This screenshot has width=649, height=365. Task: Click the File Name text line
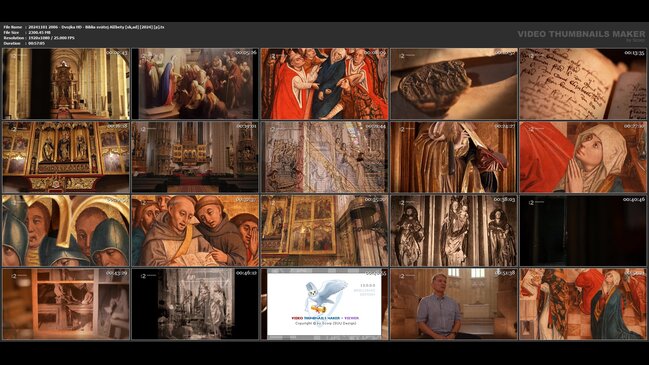pyautogui.click(x=84, y=27)
